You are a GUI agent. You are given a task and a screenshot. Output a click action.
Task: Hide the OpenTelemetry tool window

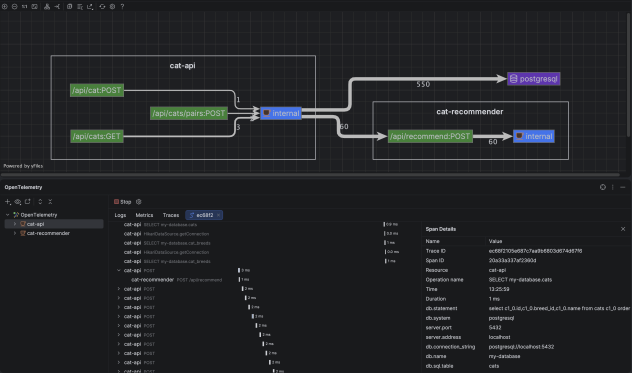point(623,187)
